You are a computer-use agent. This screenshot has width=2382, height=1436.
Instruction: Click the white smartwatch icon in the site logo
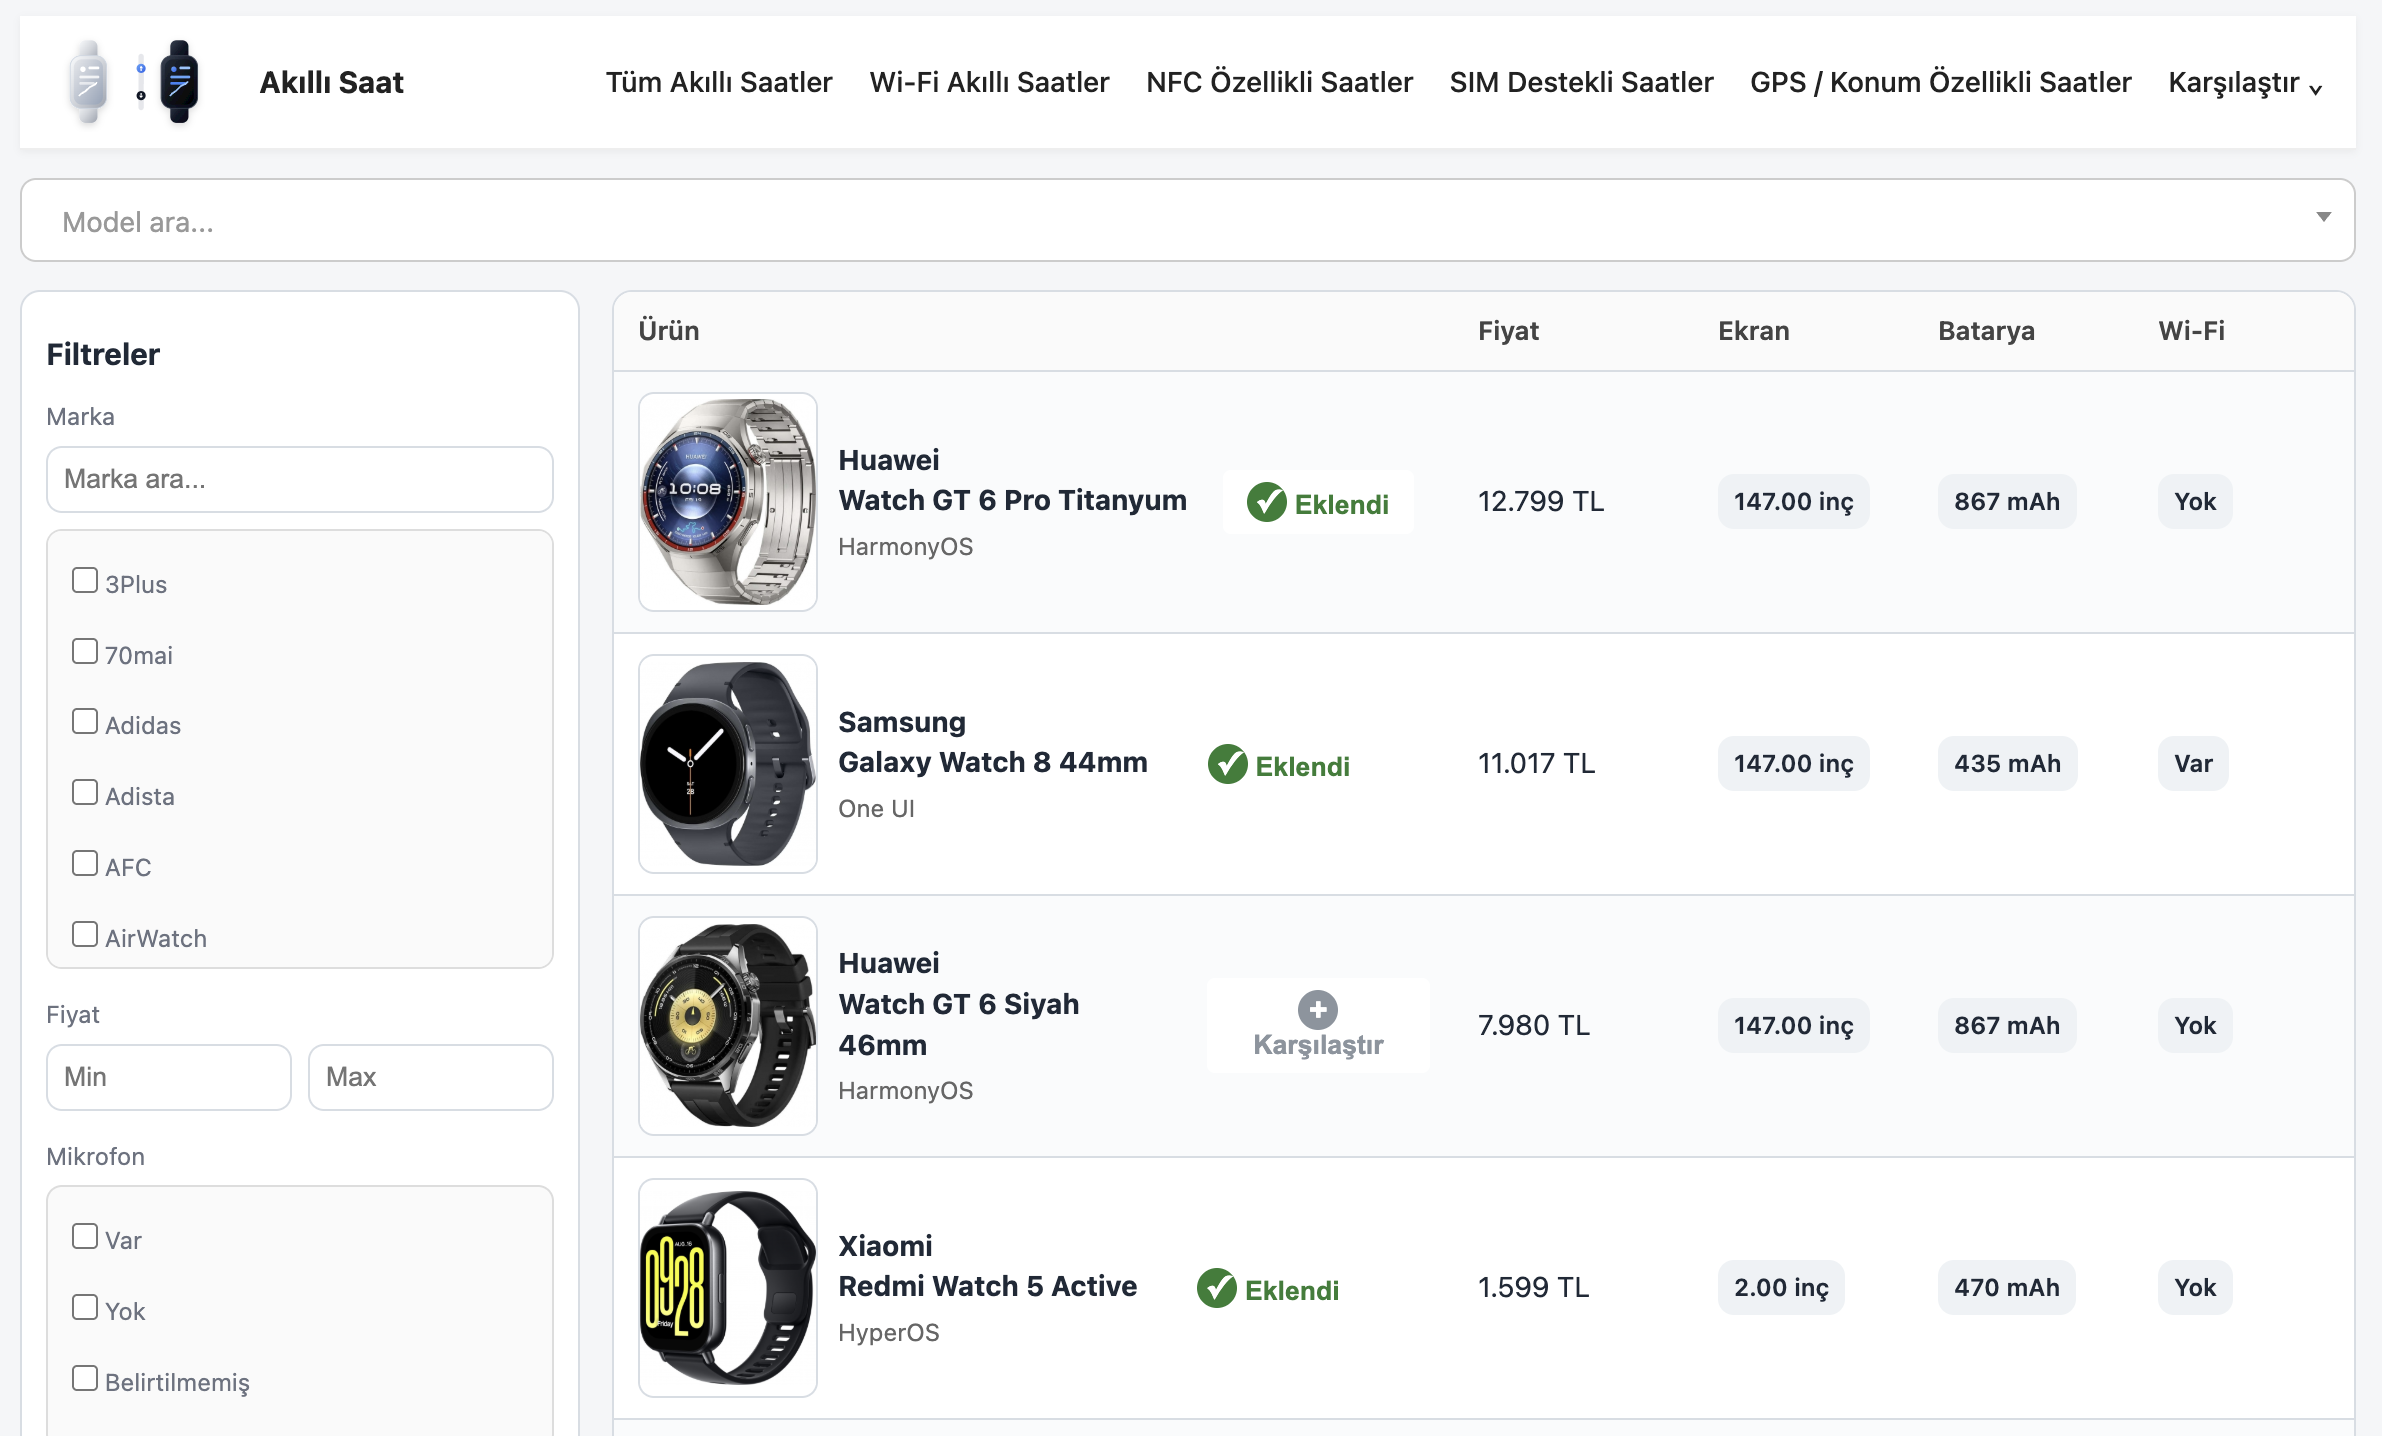click(x=90, y=82)
